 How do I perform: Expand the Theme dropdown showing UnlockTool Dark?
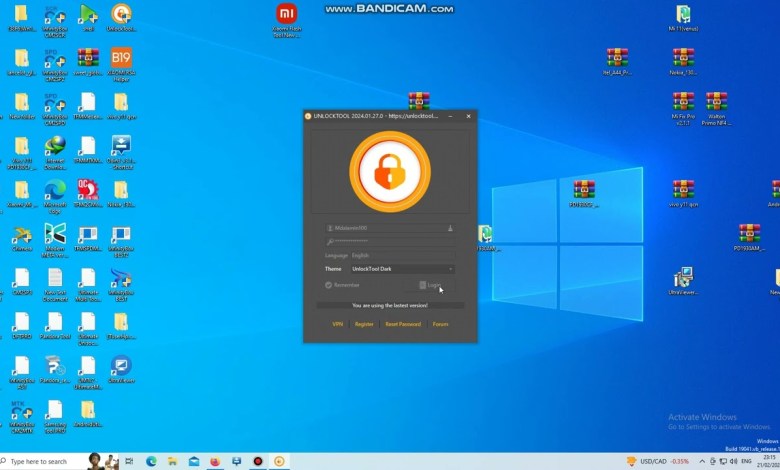[x=402, y=269]
